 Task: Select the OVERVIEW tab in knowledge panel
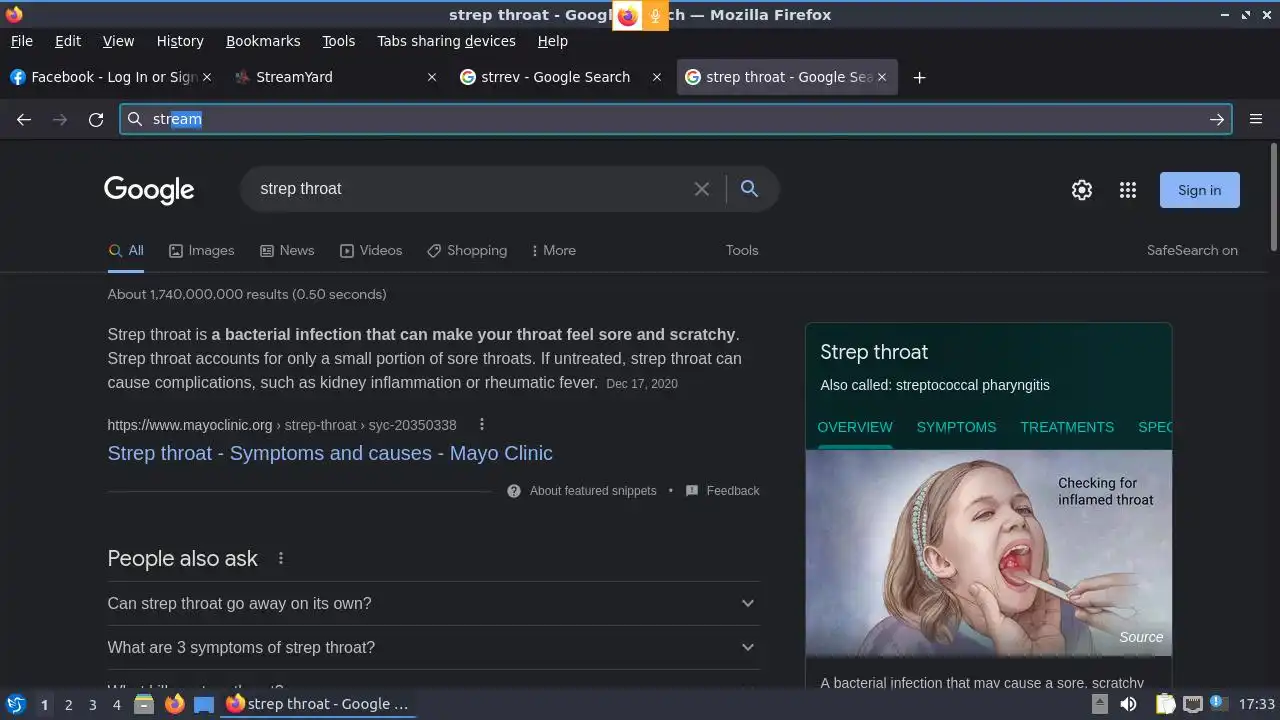(855, 427)
